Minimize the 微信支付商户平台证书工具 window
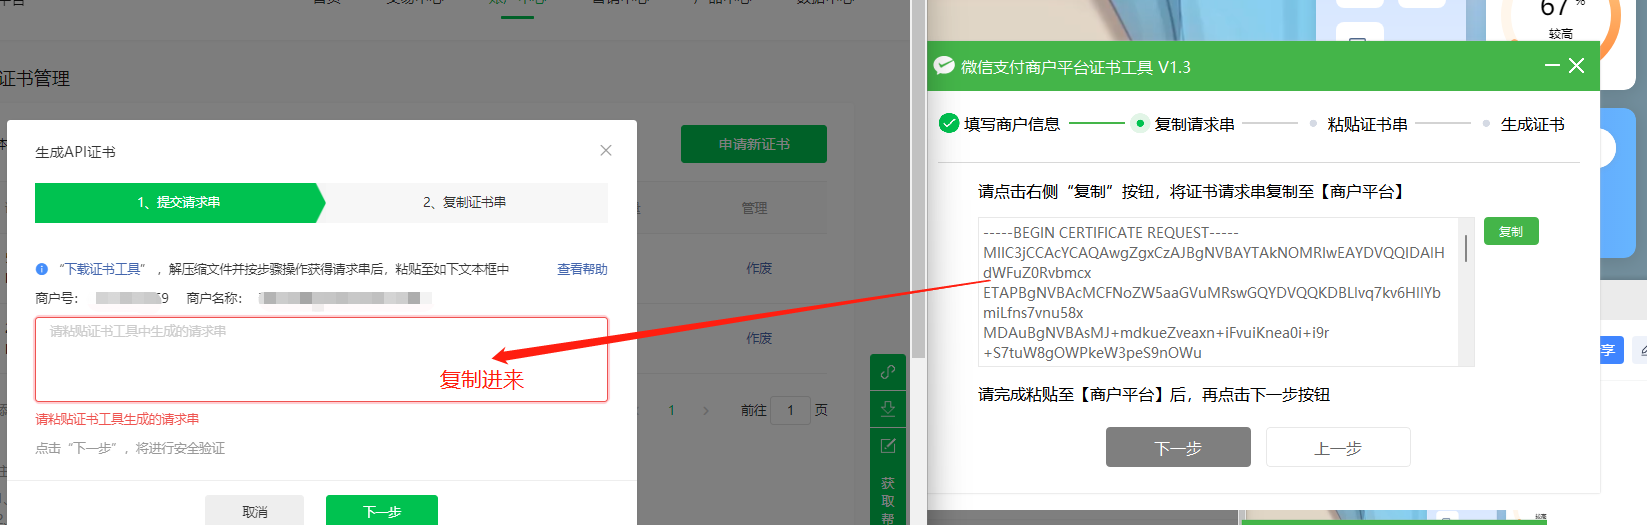 [1552, 66]
